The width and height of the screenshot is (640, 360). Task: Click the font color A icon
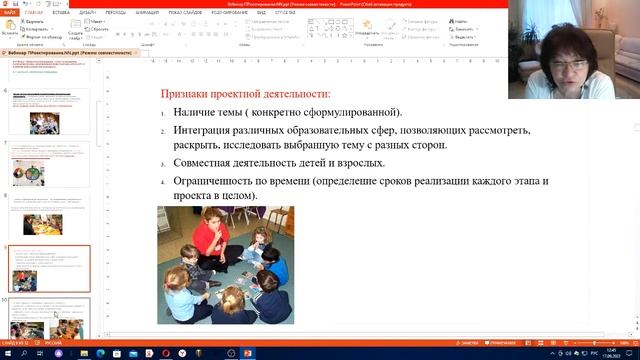pyautogui.click(x=179, y=35)
